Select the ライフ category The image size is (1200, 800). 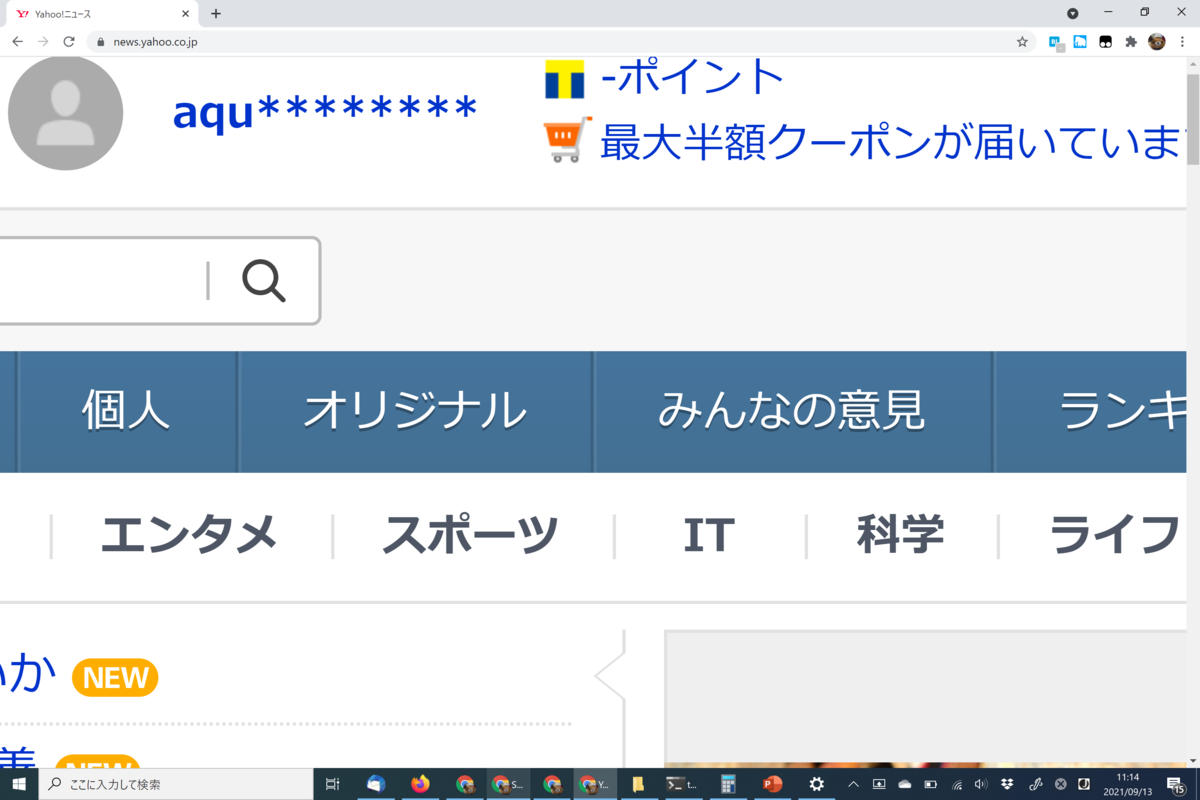[1115, 535]
